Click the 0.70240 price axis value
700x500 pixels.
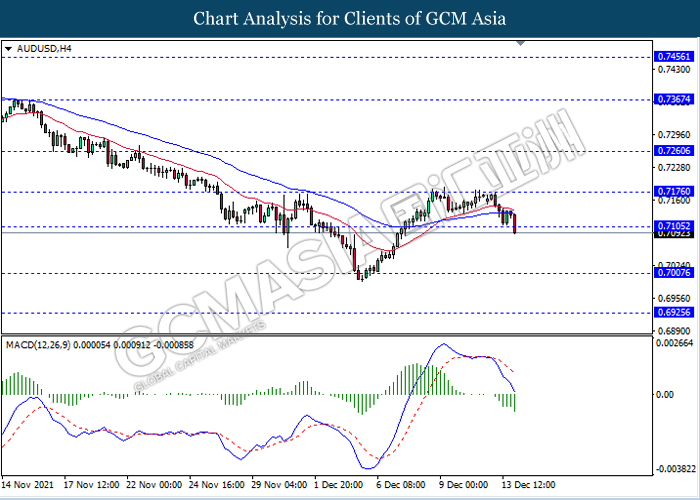675,265
